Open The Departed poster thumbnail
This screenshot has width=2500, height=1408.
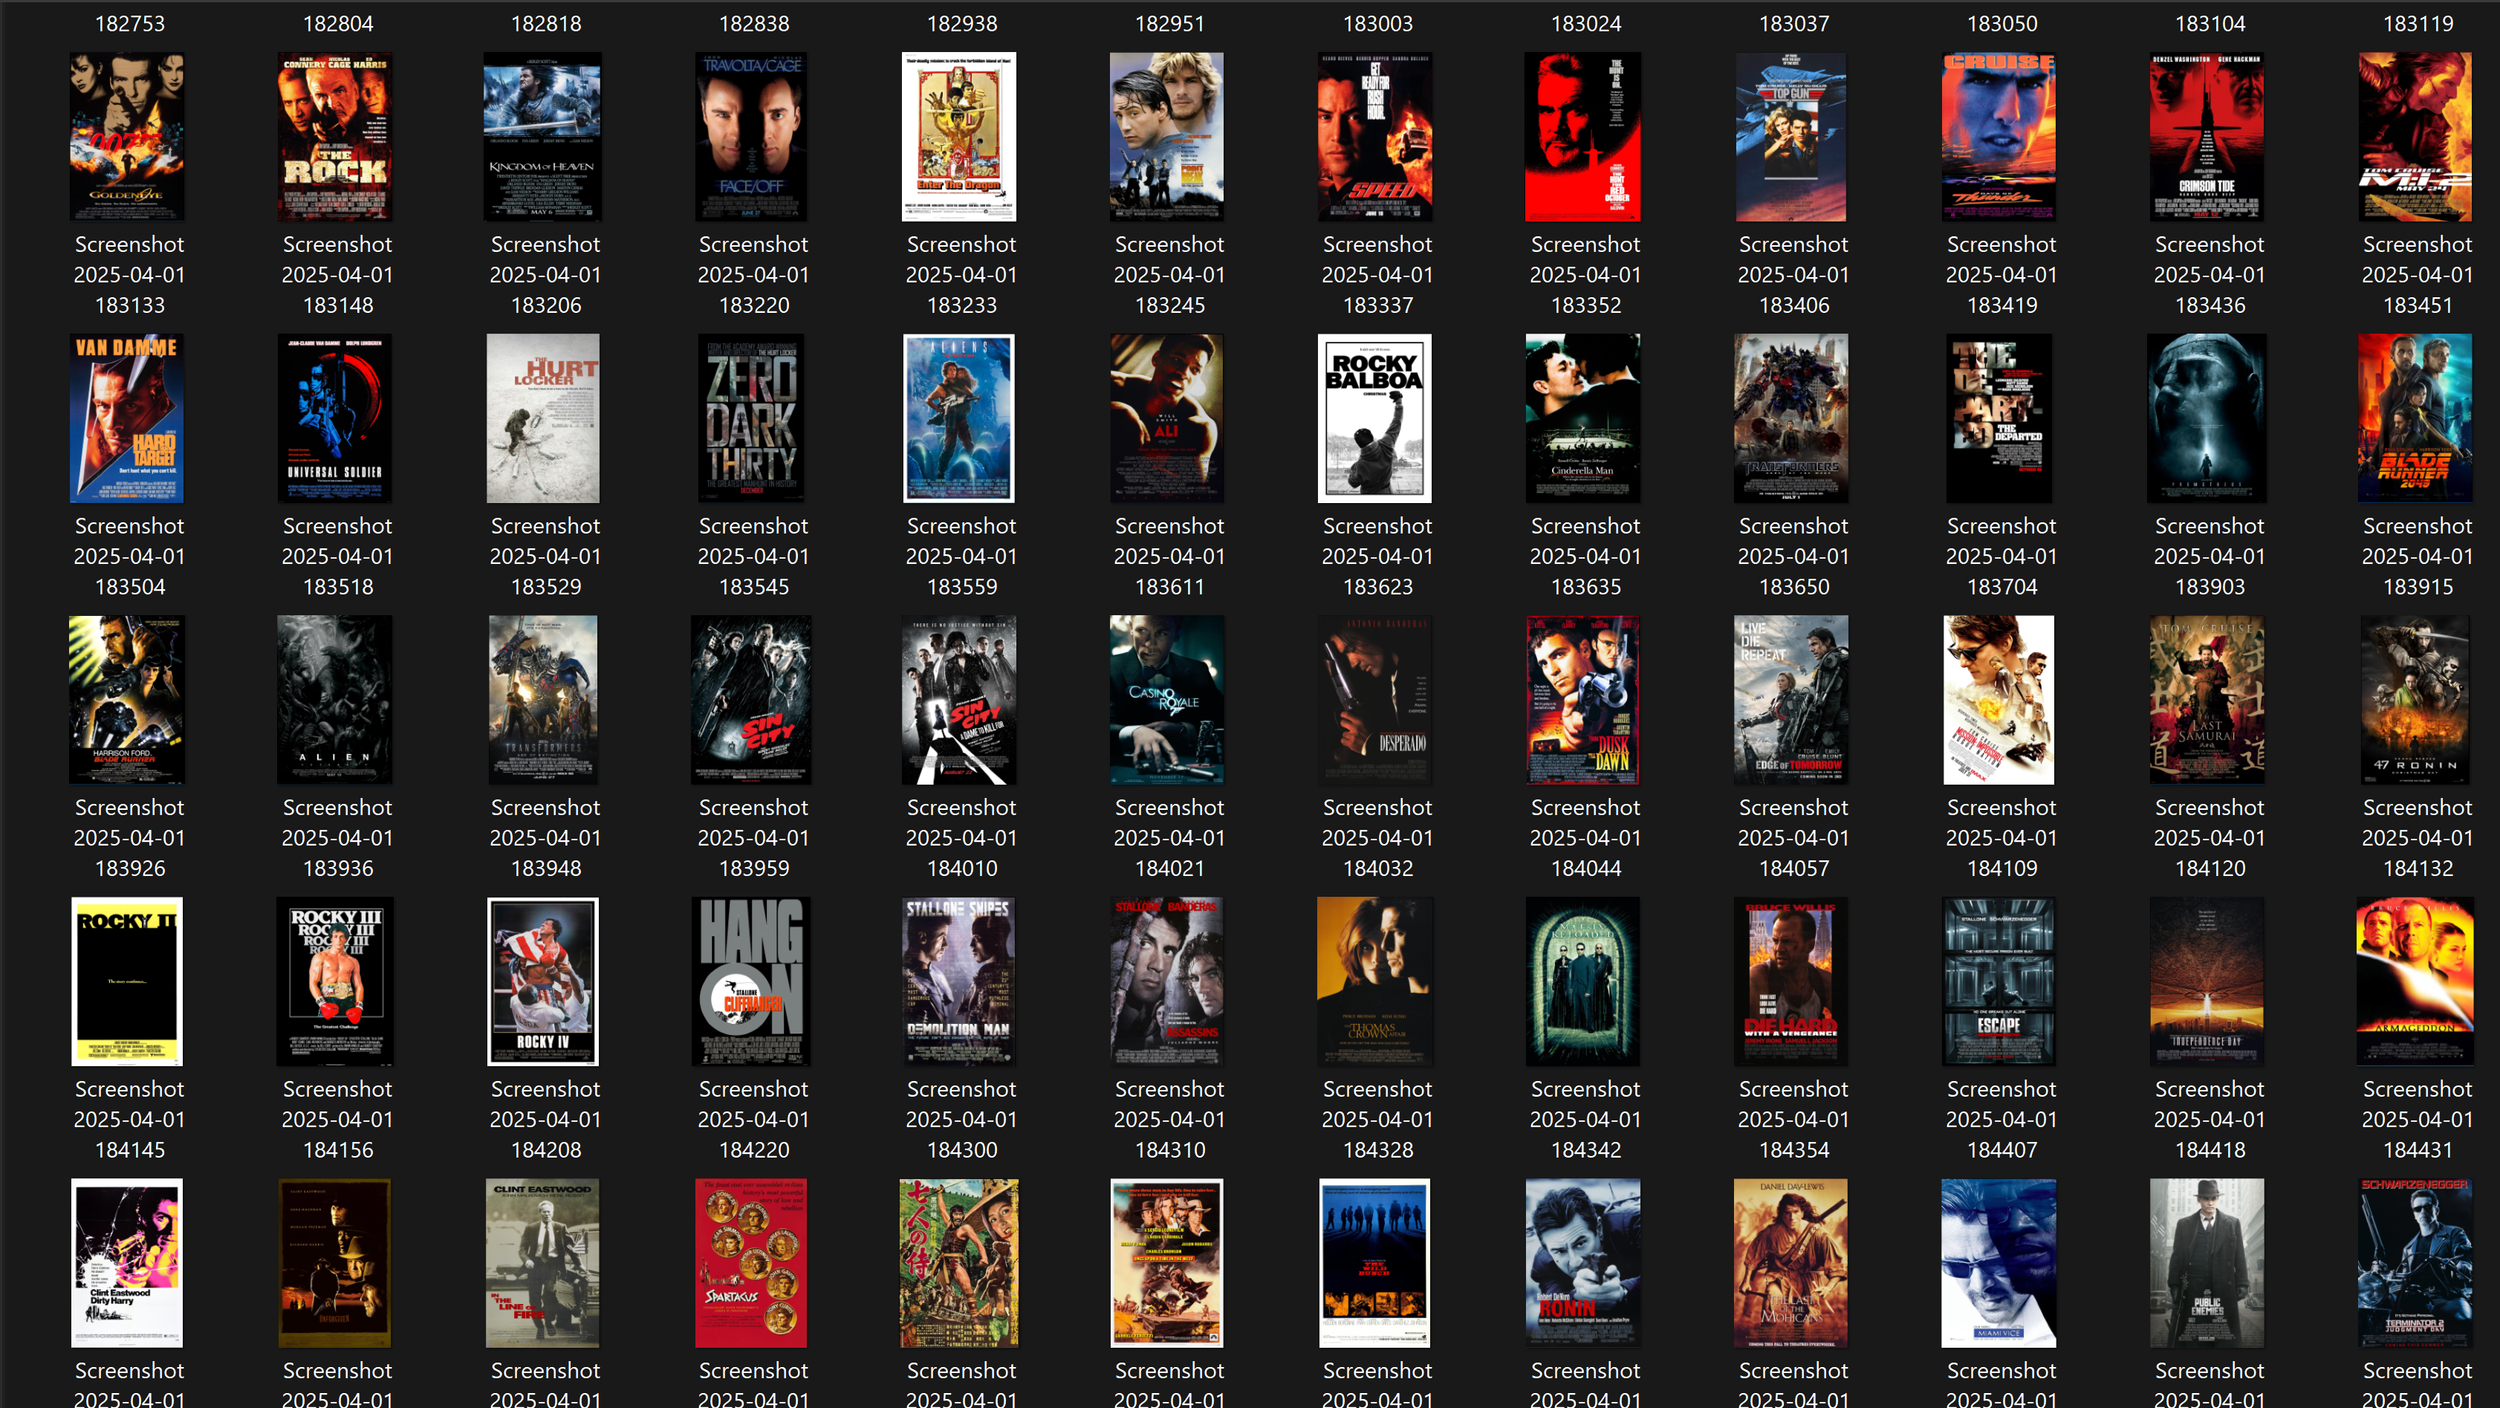[x=1999, y=418]
